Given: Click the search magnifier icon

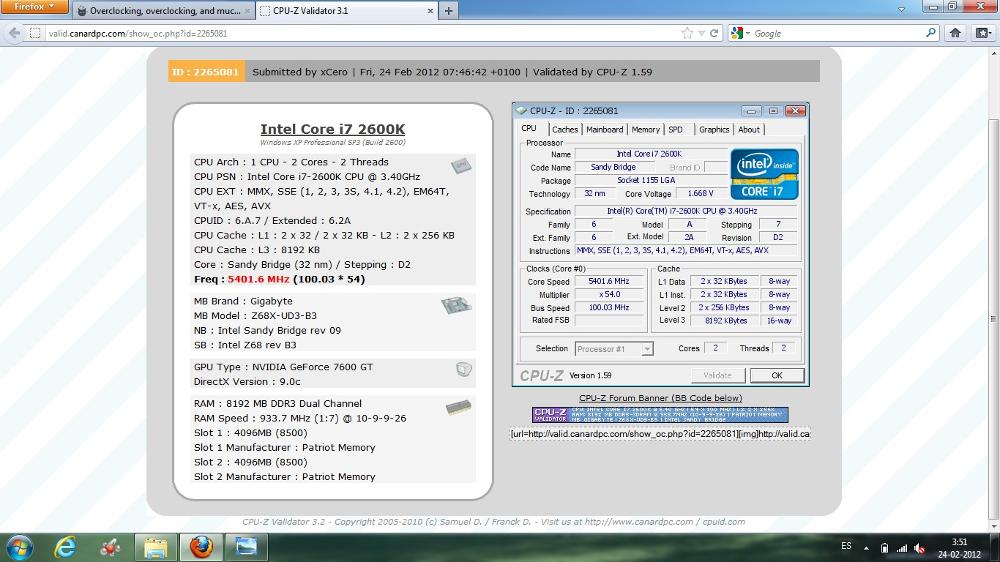Looking at the screenshot, I should coord(931,33).
